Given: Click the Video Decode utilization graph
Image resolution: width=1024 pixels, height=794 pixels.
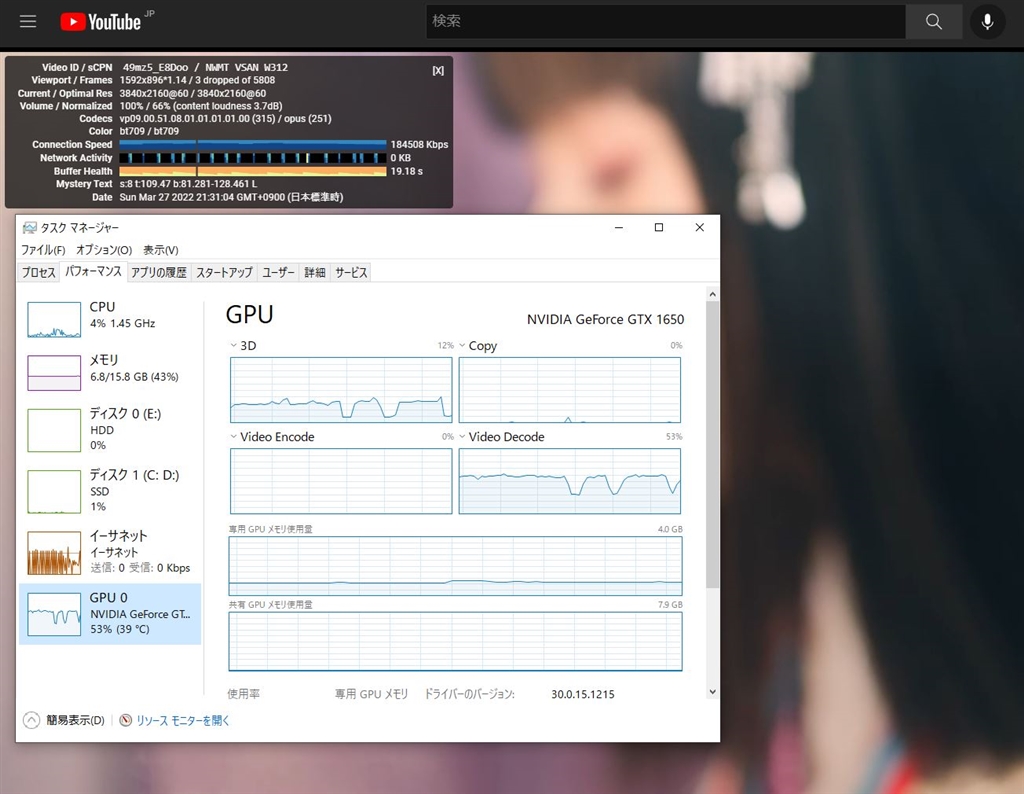Looking at the screenshot, I should 569,481.
